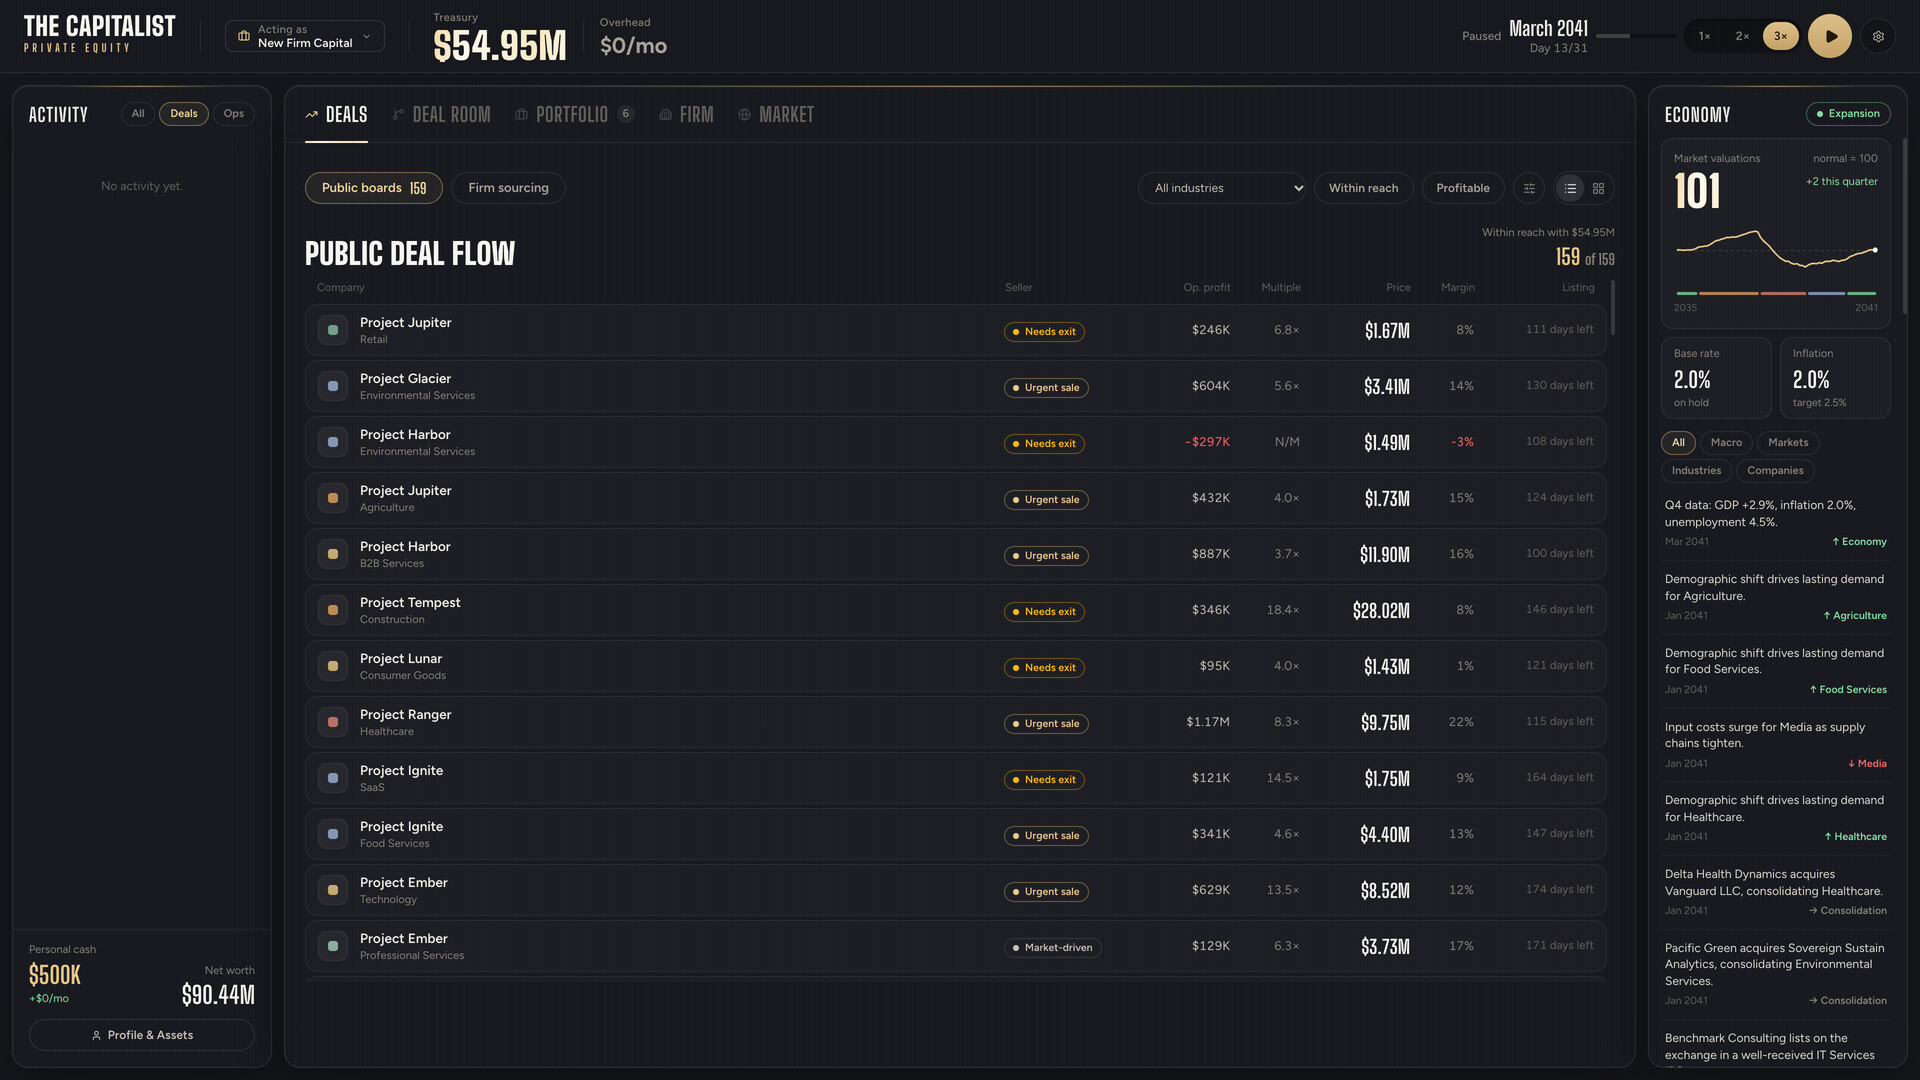Click the market valuations line chart
Viewport: 1920px width, 1080px height.
(x=1776, y=250)
